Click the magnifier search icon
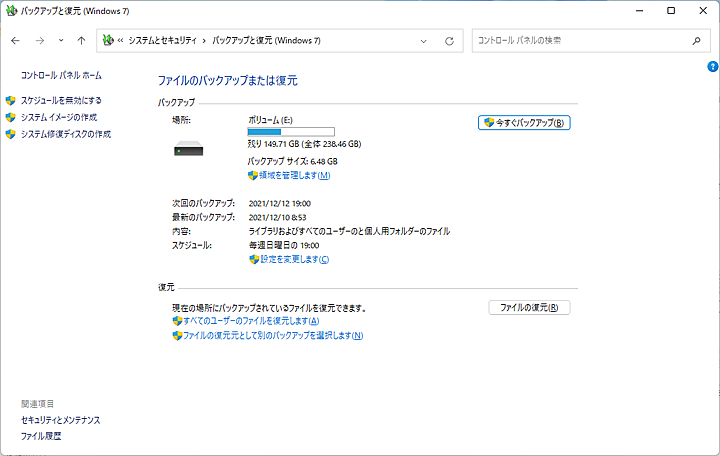Viewport: 720px width, 456px height. coord(697,40)
